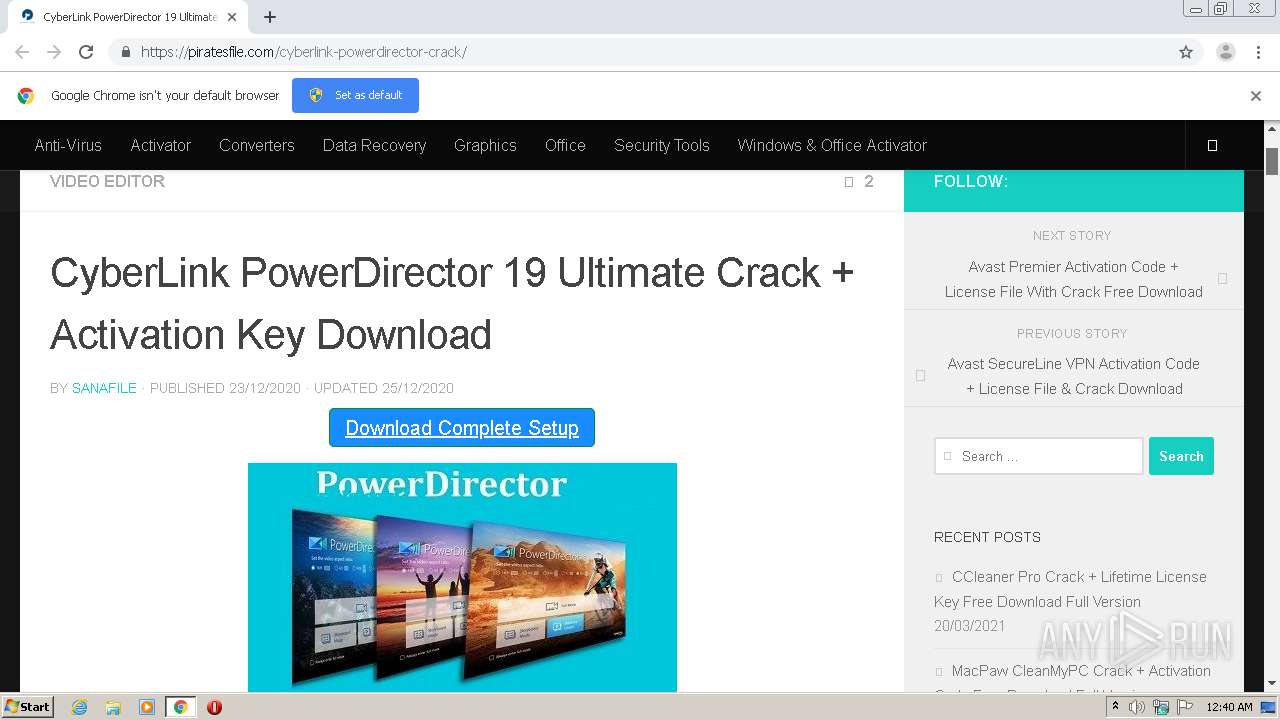Open the Data Recovery category
This screenshot has height=720, width=1280.
pyautogui.click(x=374, y=145)
